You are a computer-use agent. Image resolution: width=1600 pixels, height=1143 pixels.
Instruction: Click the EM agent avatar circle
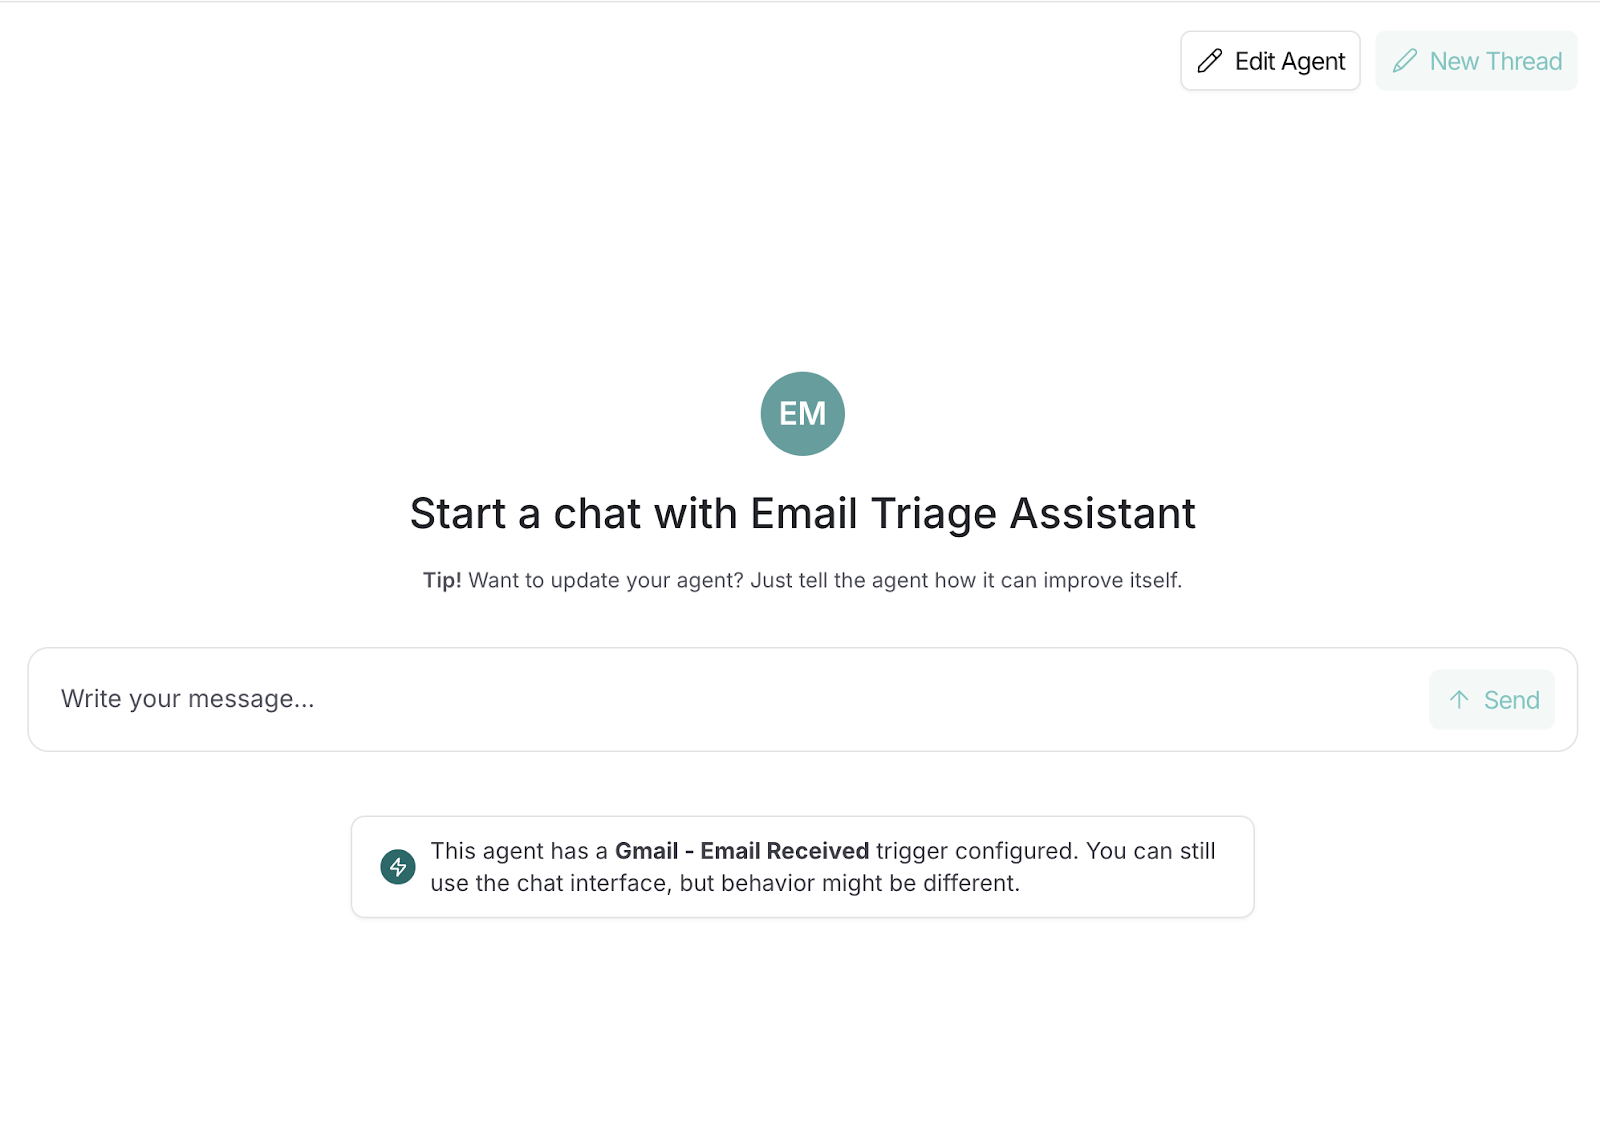(802, 414)
